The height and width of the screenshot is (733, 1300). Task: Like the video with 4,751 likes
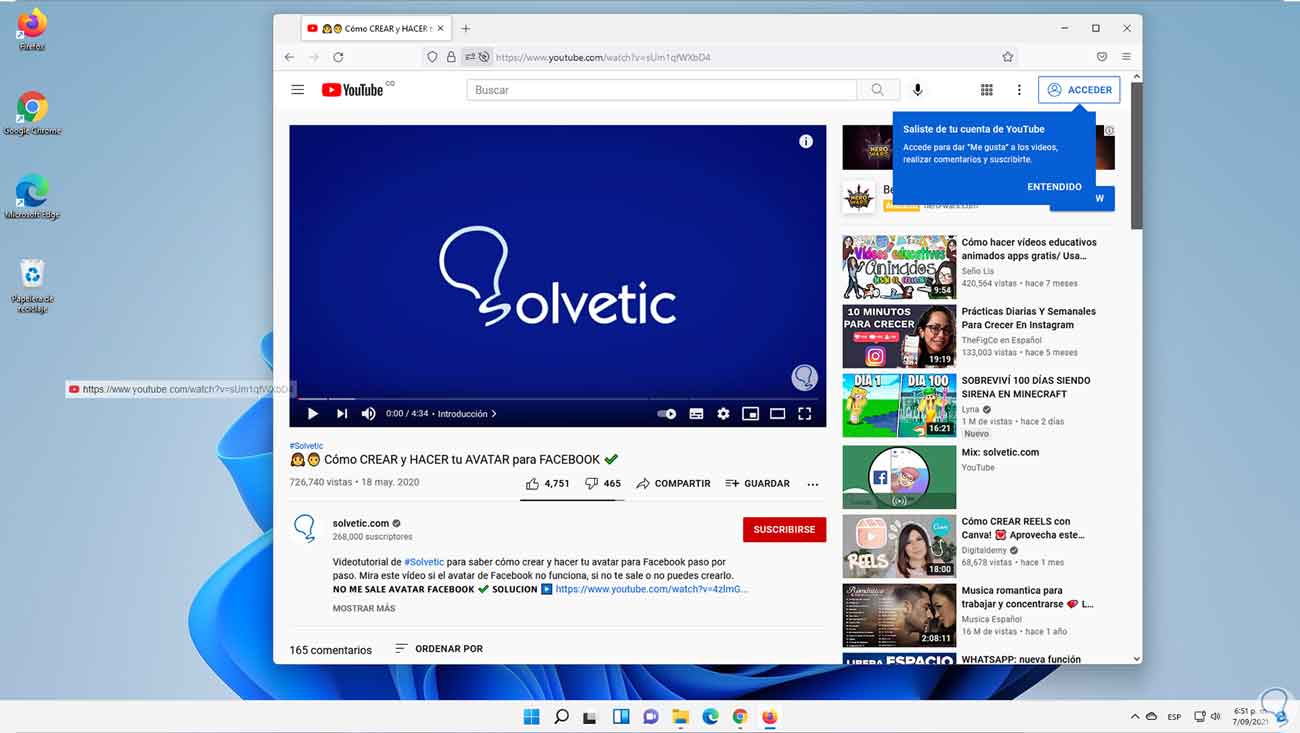tap(547, 483)
